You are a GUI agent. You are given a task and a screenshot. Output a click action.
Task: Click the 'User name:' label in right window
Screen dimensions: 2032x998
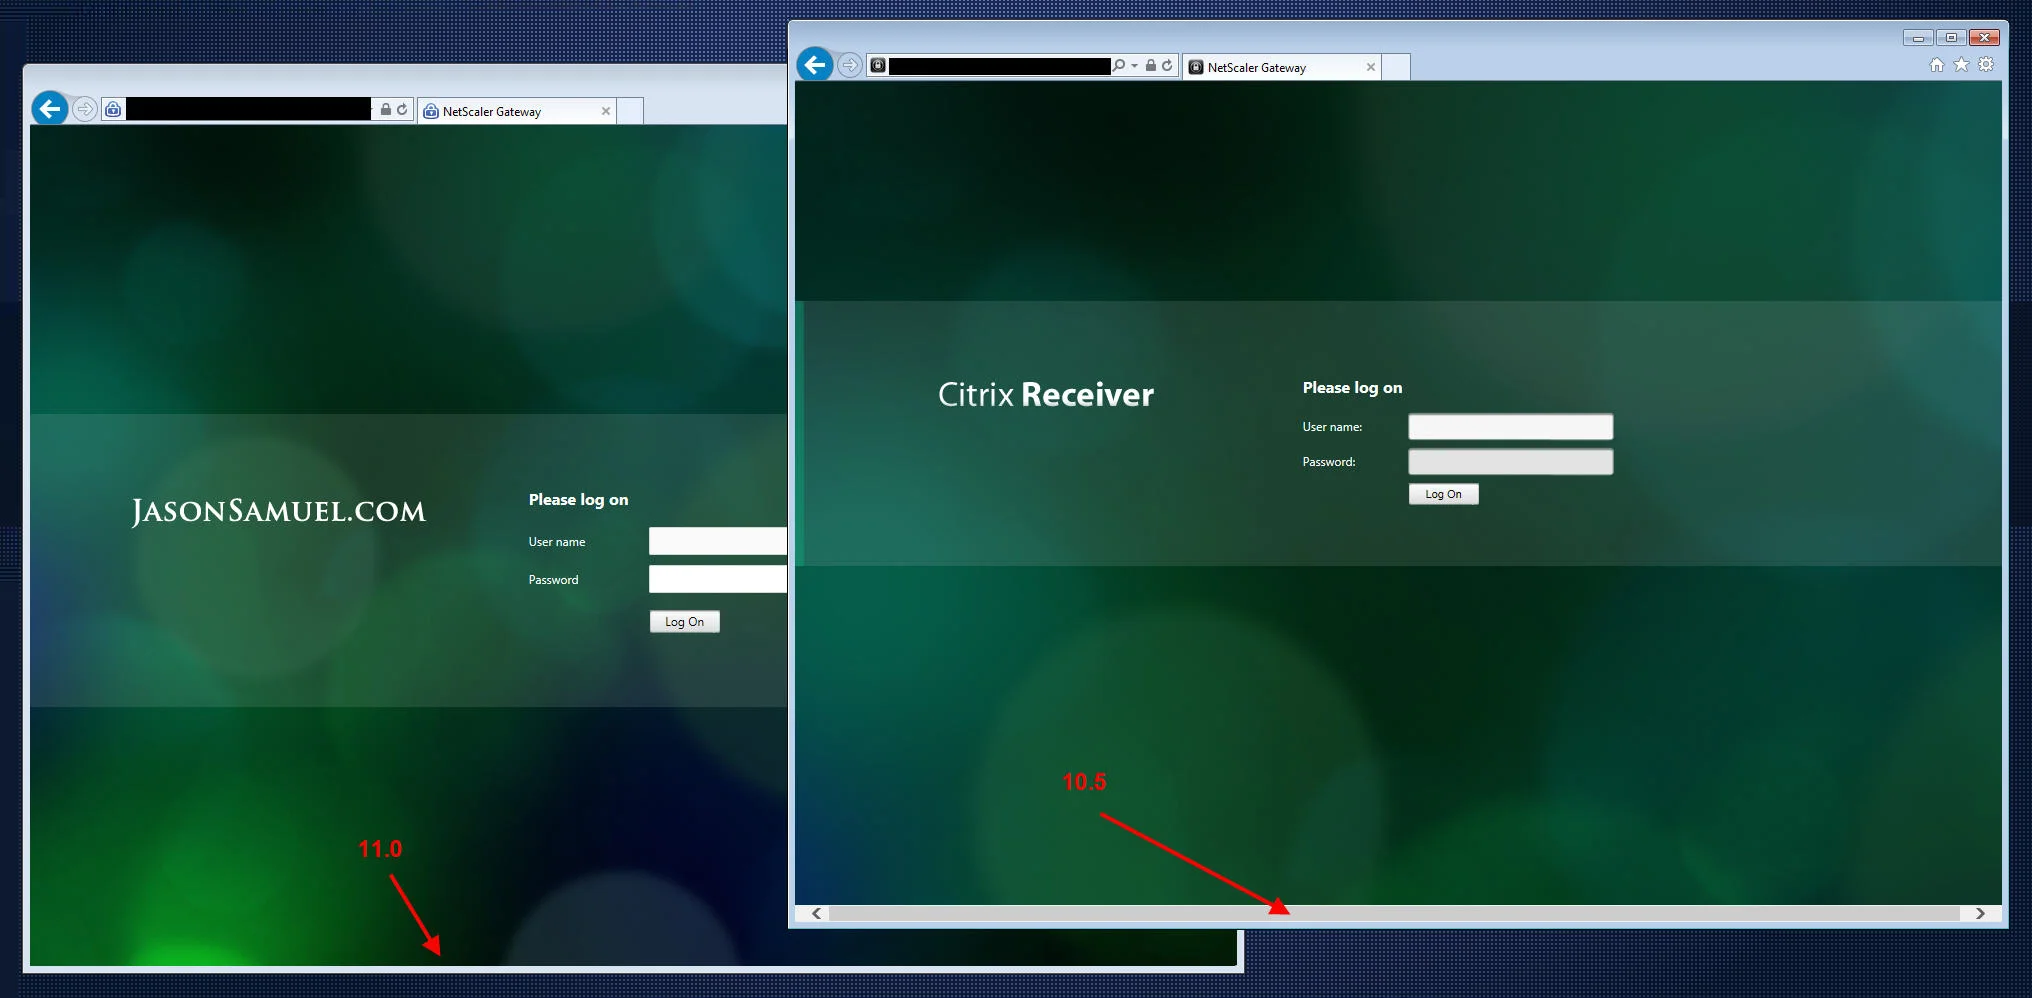pos(1332,427)
